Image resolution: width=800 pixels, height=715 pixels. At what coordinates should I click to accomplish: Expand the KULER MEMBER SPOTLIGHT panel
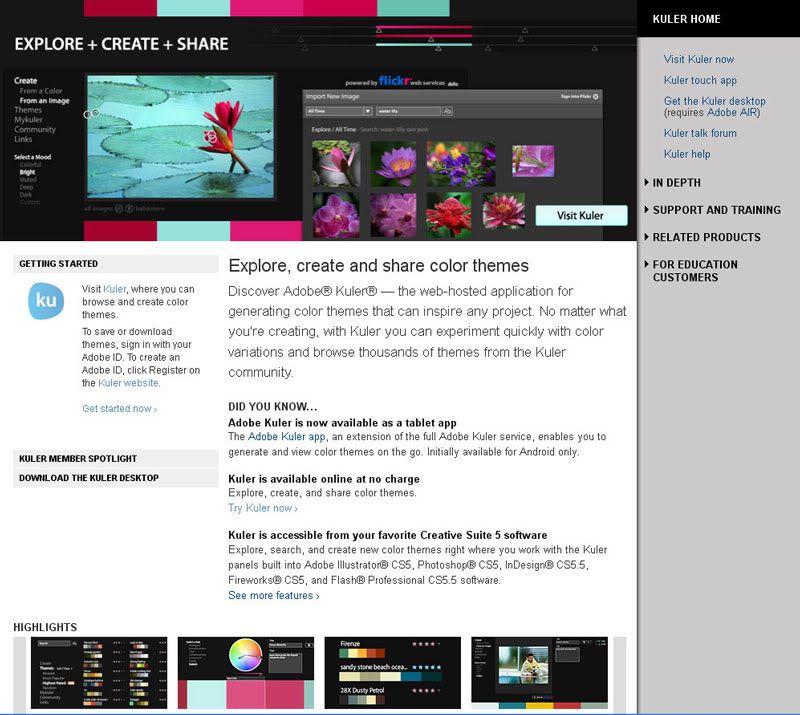(x=116, y=459)
